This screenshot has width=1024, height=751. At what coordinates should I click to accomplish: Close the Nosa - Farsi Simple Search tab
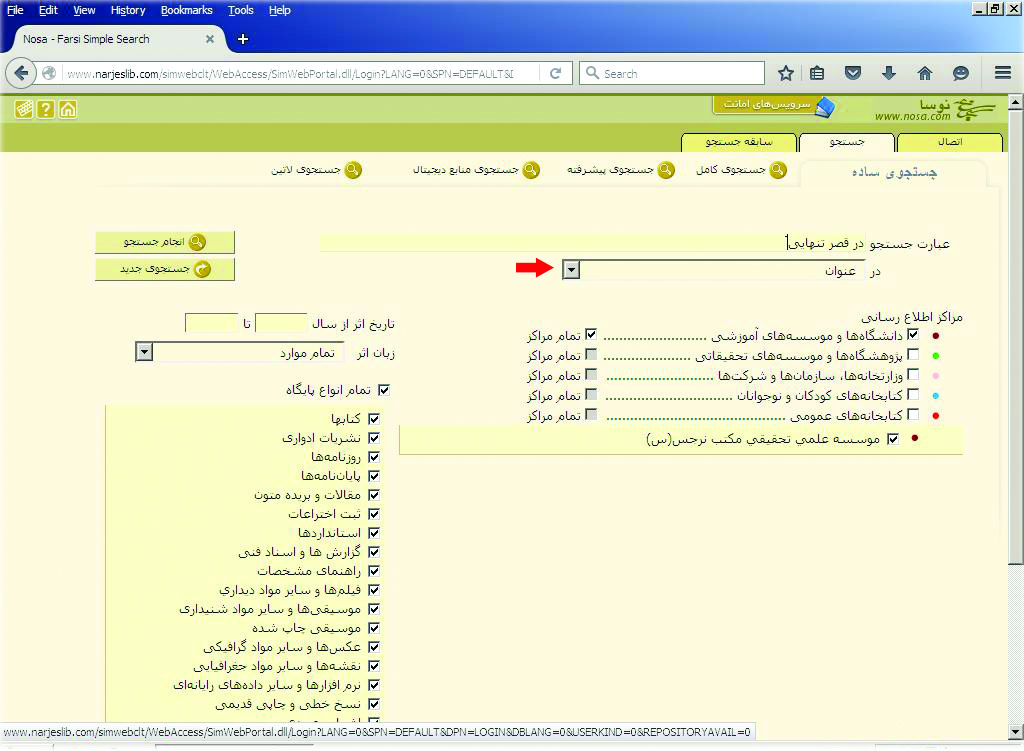[210, 39]
